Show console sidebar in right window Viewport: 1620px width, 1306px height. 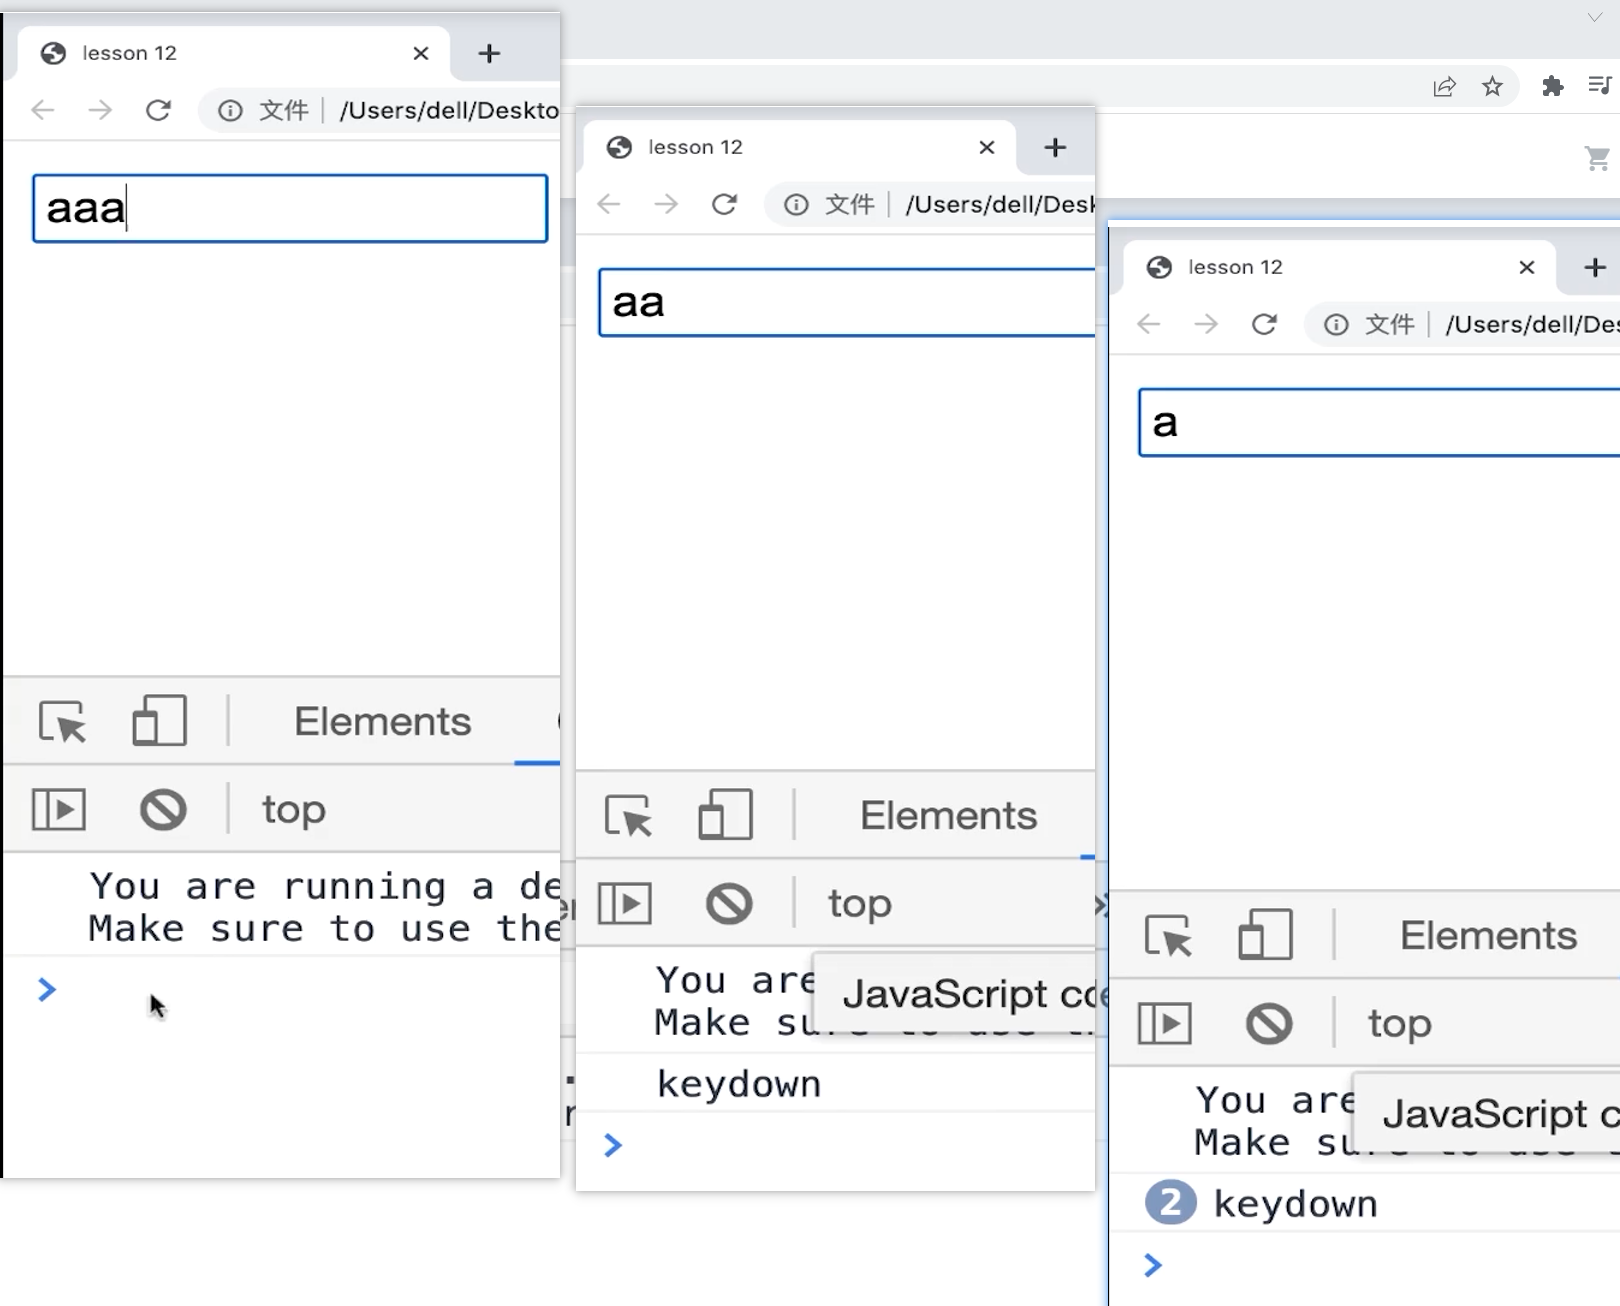click(x=1165, y=1023)
